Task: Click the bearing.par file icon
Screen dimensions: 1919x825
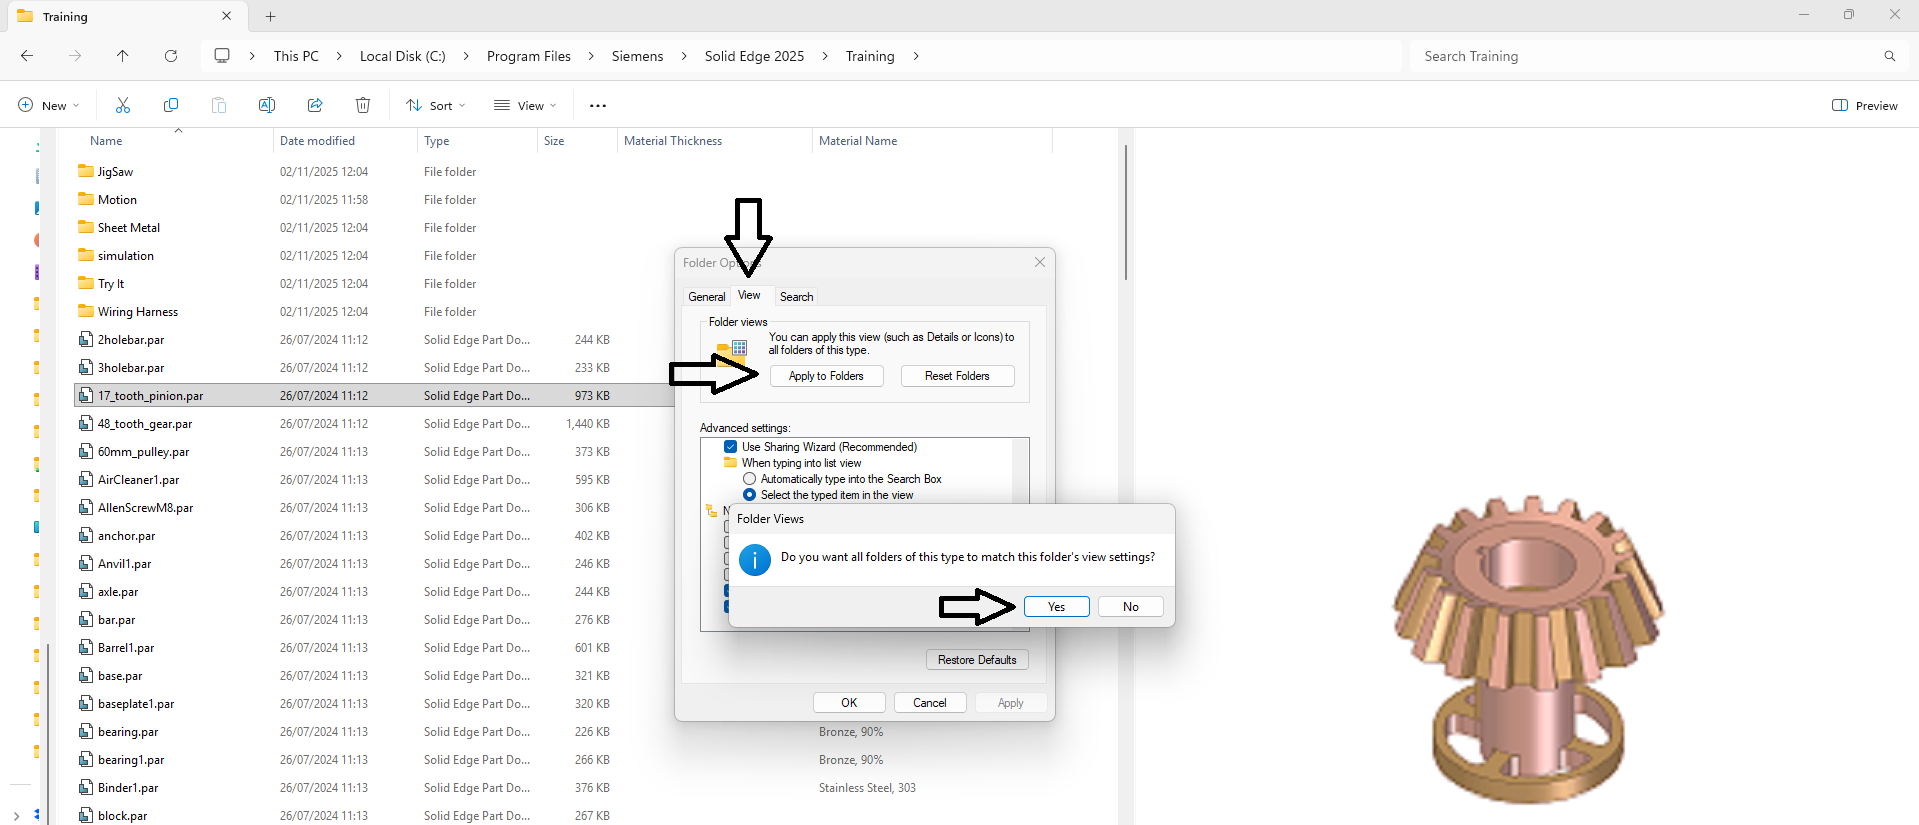Action: coord(86,731)
